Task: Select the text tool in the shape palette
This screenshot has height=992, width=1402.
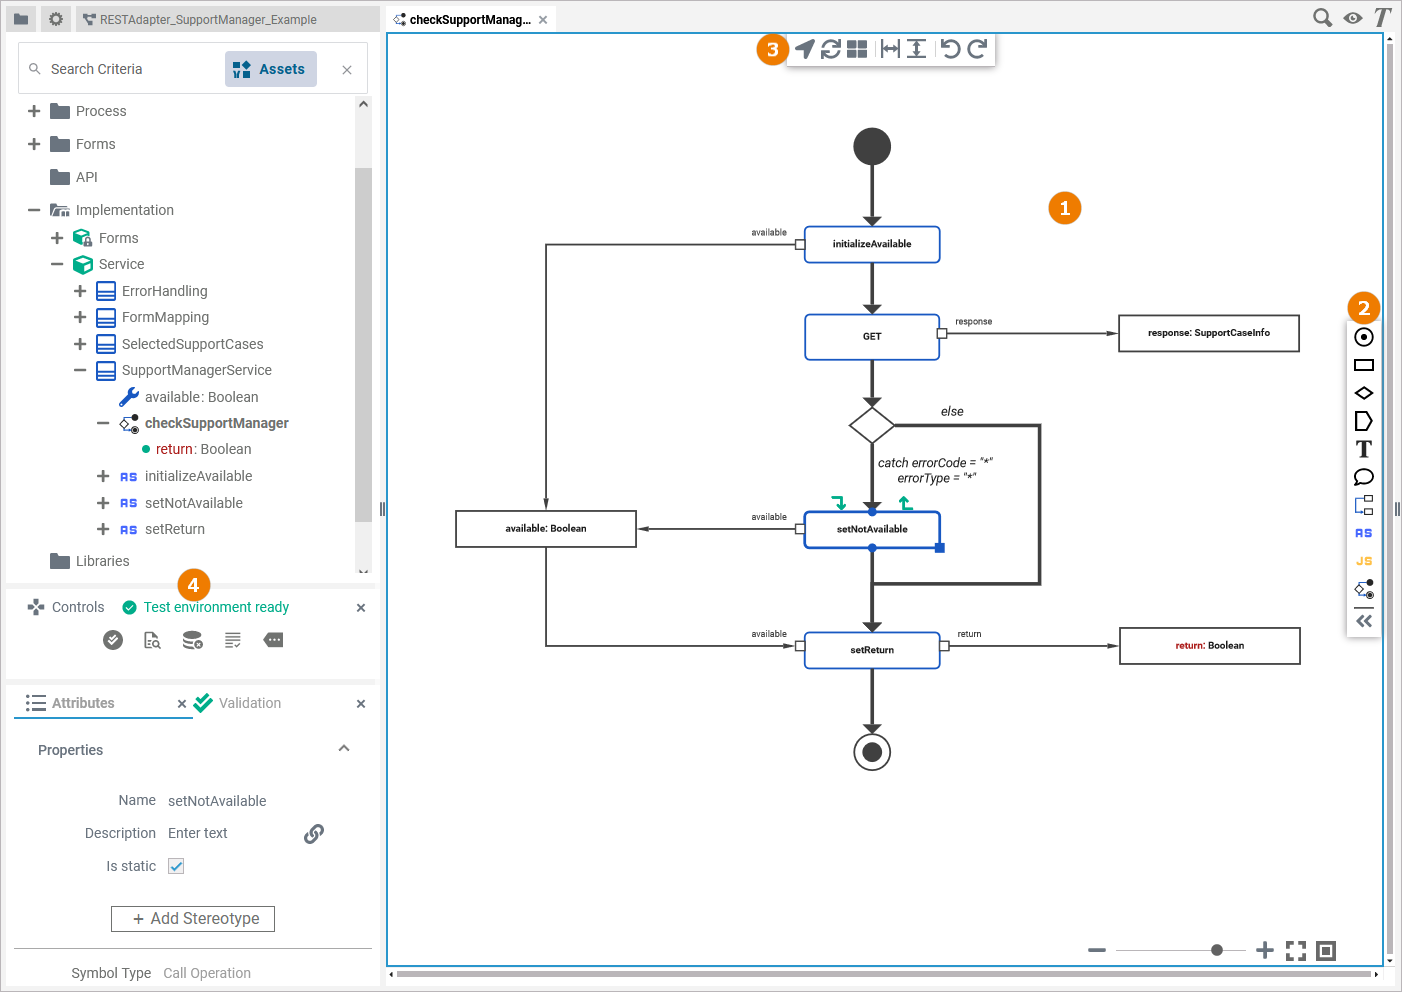Action: click(x=1364, y=449)
